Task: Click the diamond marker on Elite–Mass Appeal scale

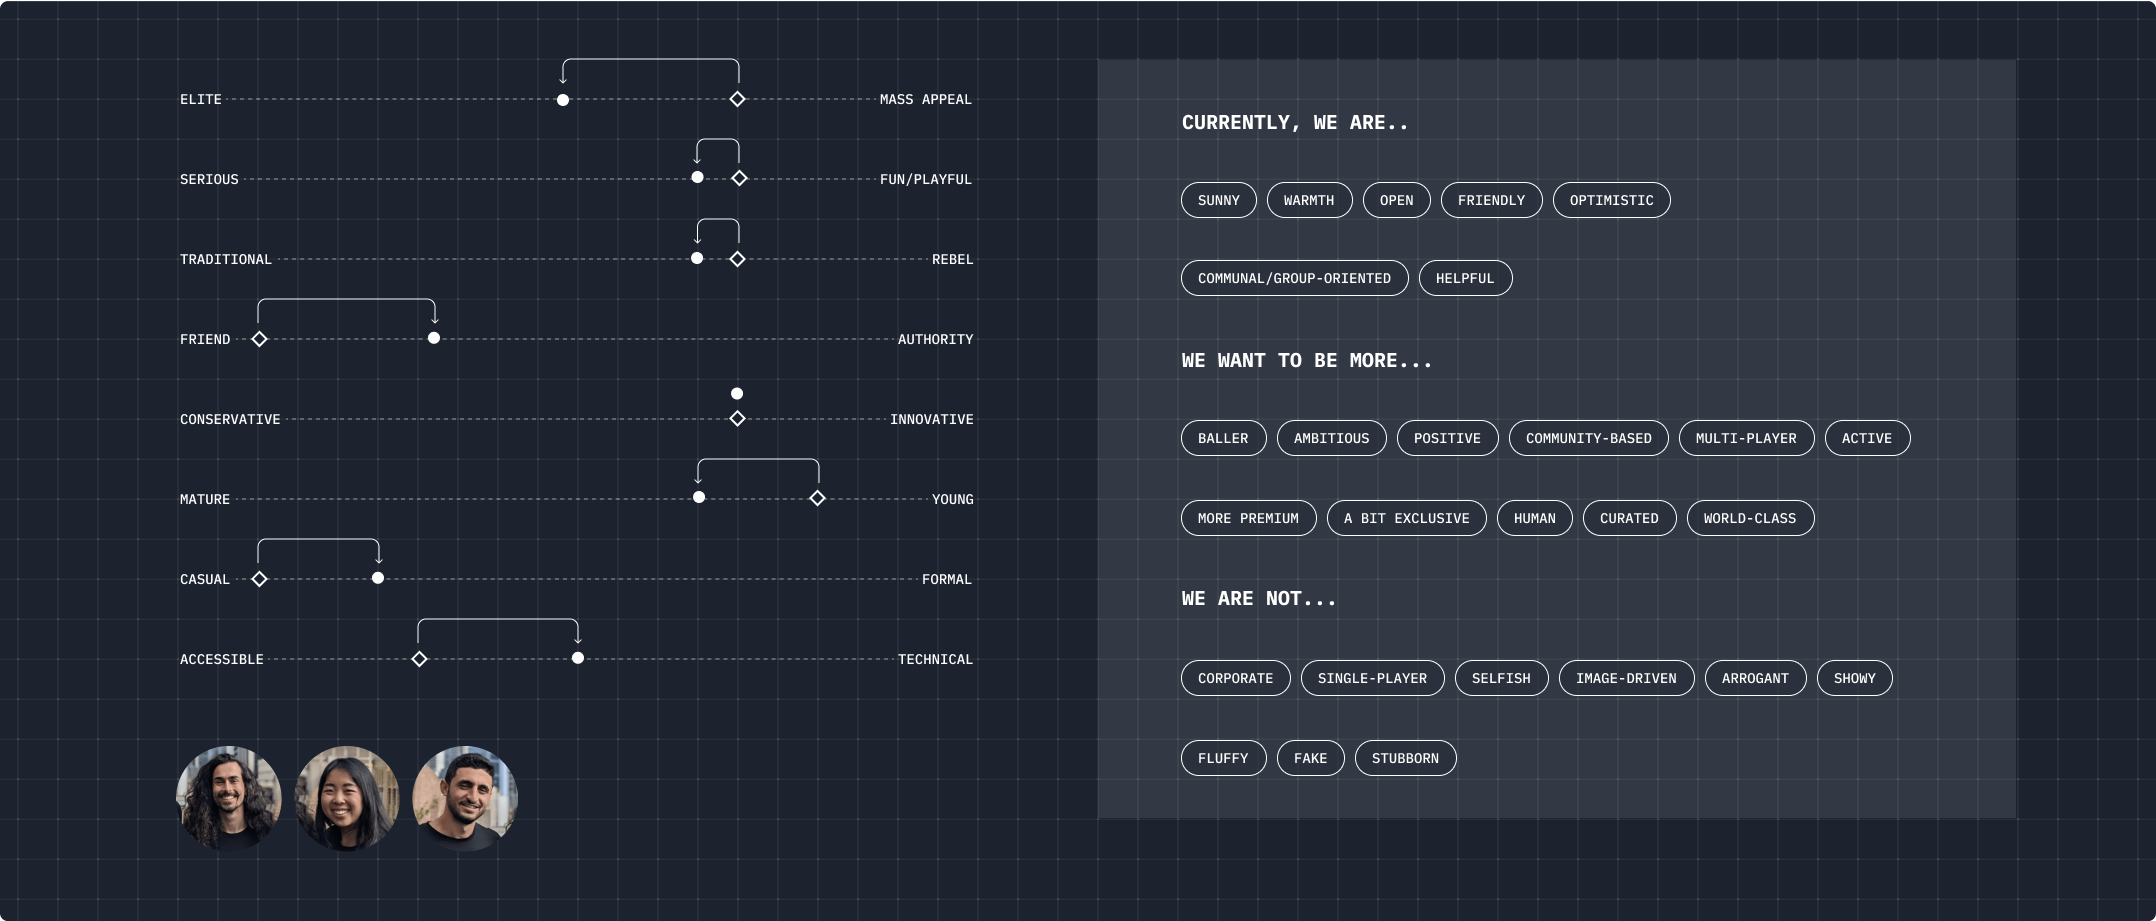Action: click(737, 99)
